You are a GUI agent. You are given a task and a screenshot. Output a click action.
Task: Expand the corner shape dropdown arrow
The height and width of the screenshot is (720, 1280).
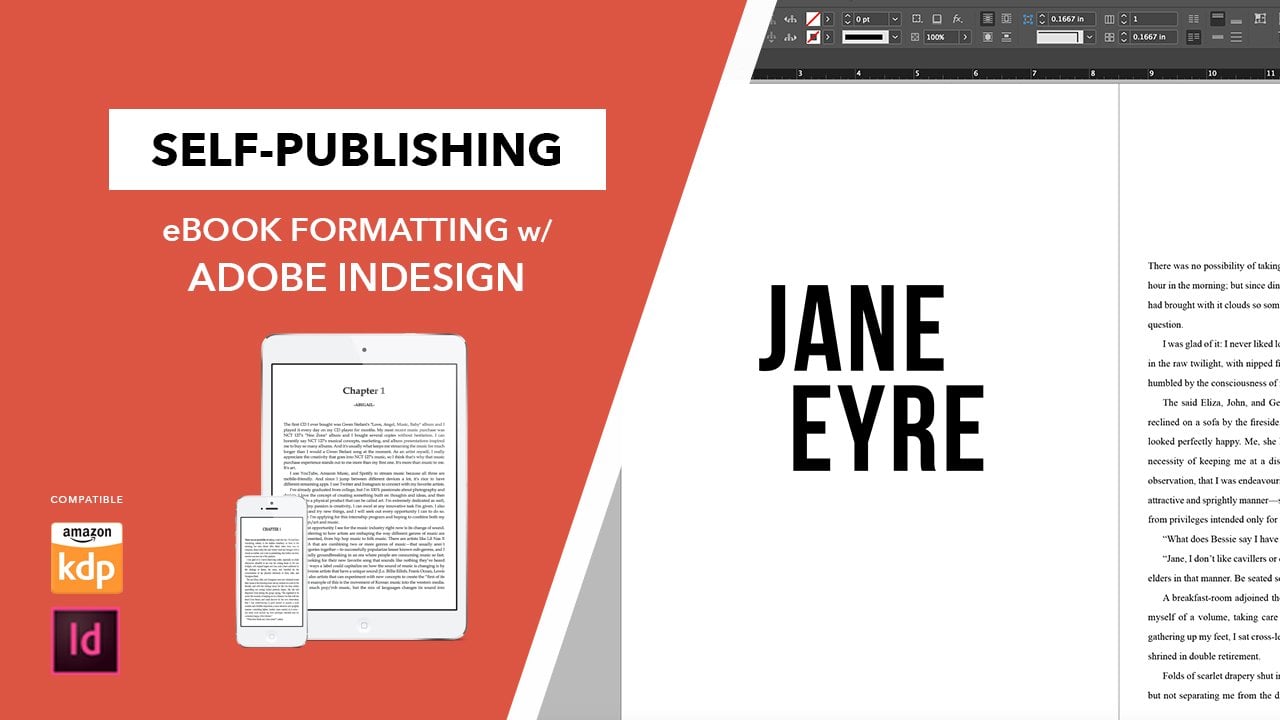[1089, 37]
